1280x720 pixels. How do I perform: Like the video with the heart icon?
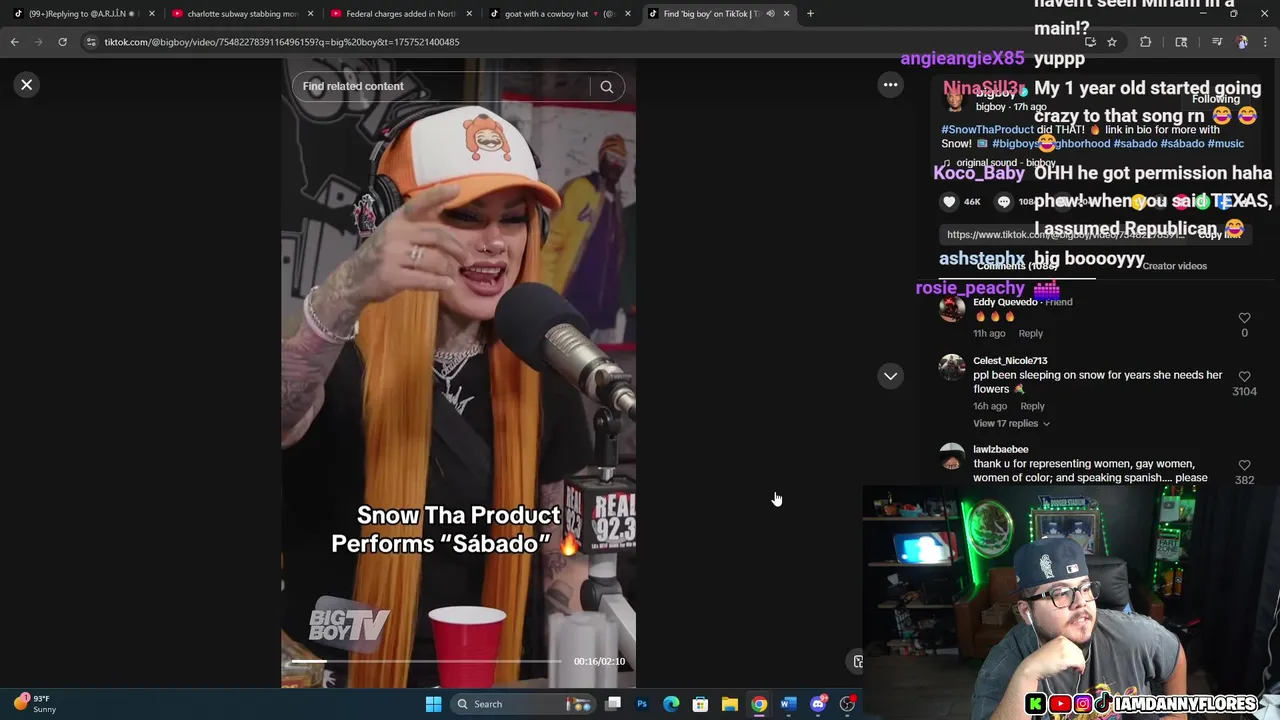[x=949, y=202]
